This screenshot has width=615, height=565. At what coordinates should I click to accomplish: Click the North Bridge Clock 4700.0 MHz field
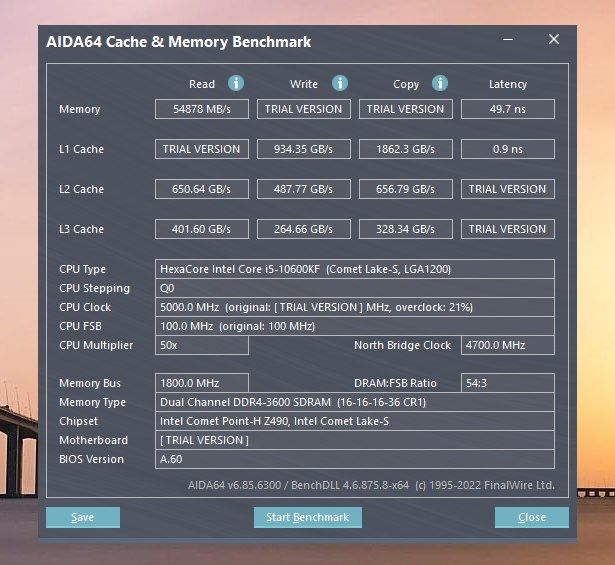(508, 345)
